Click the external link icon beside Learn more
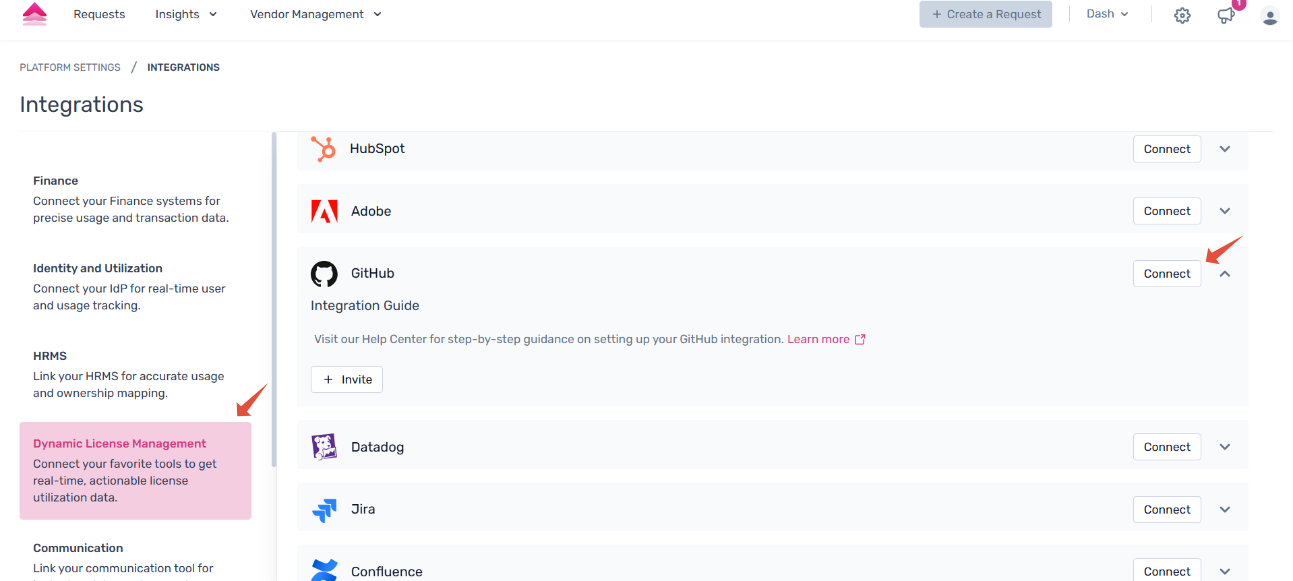The height and width of the screenshot is (581, 1293). pos(860,339)
